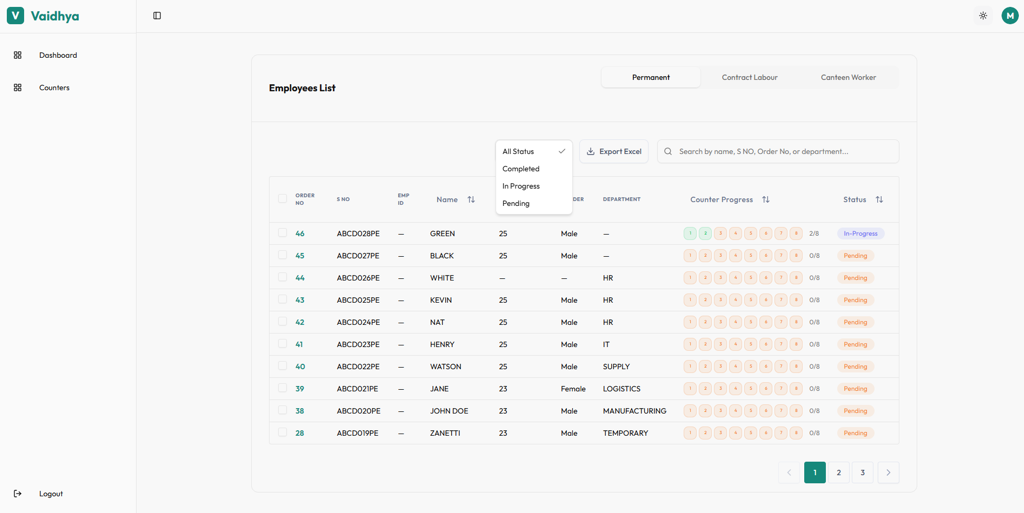Check the row checkbox for GREEN
The width and height of the screenshot is (1024, 513).
pos(282,232)
